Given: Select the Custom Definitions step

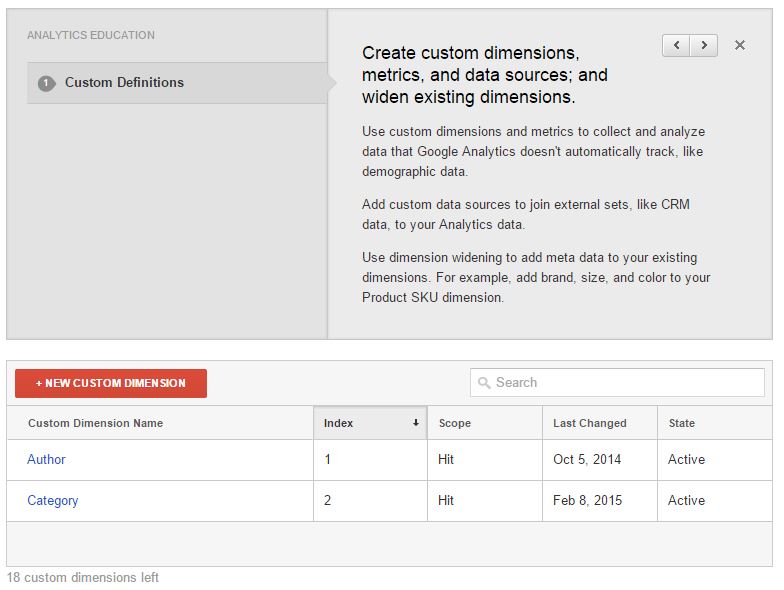Looking at the screenshot, I should pyautogui.click(x=124, y=83).
